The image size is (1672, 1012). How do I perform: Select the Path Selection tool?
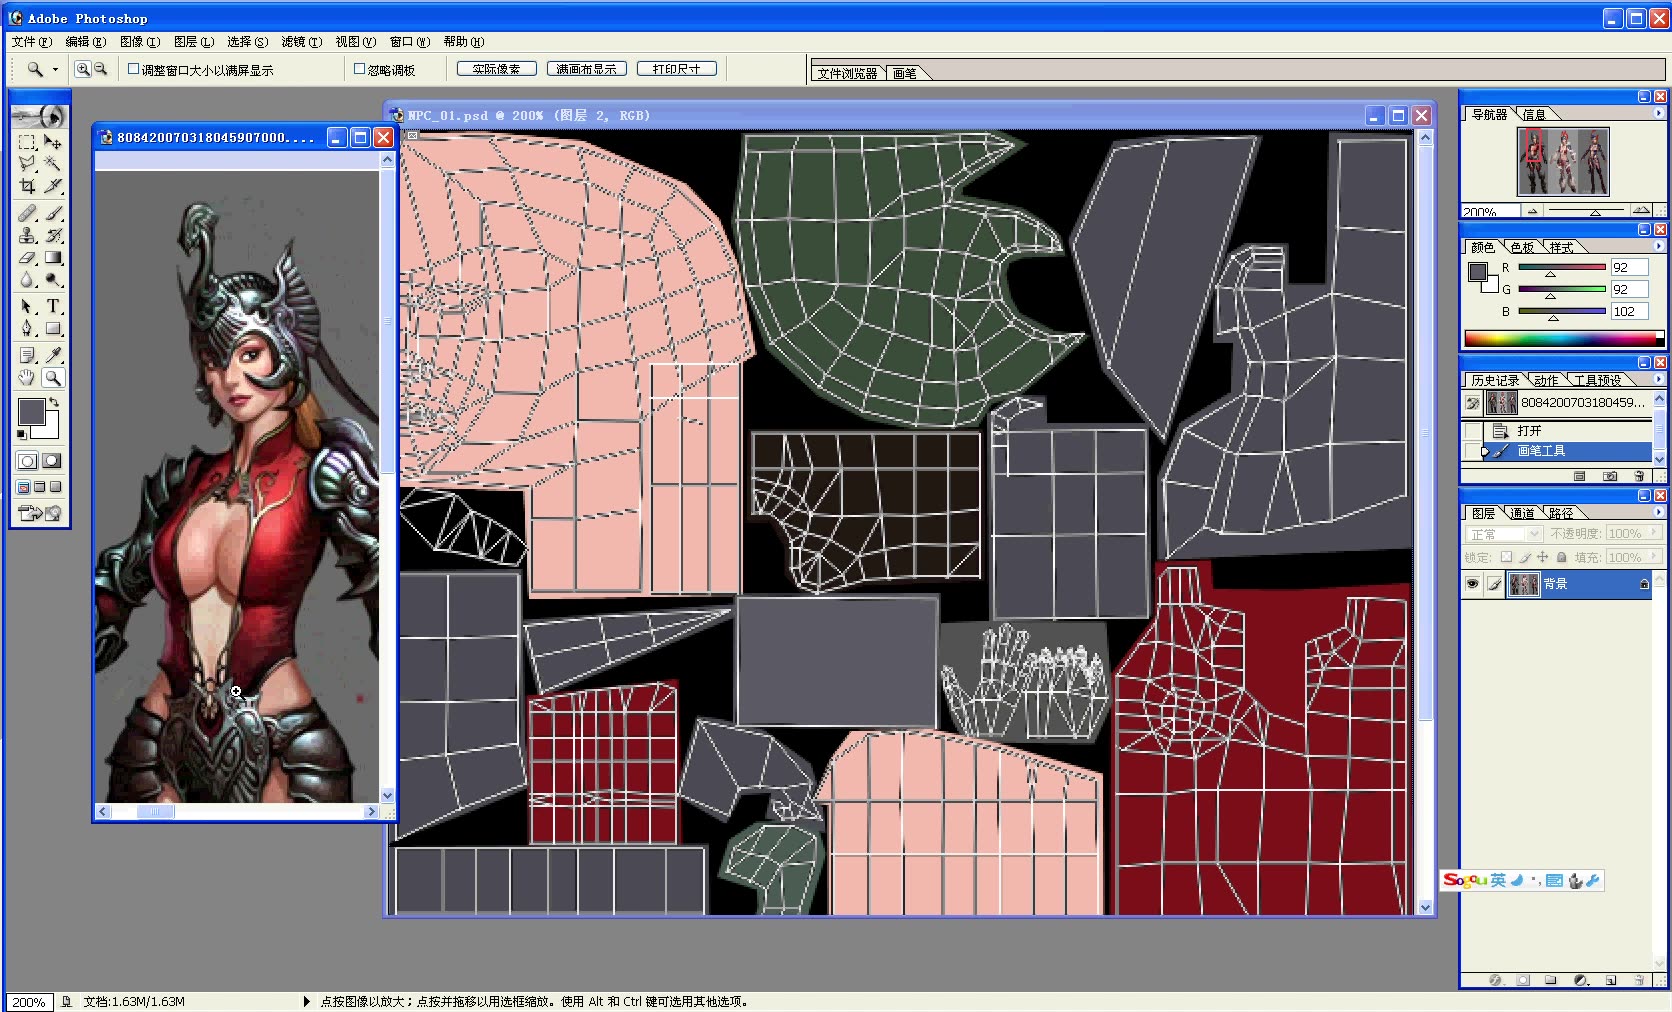pyautogui.click(x=27, y=306)
